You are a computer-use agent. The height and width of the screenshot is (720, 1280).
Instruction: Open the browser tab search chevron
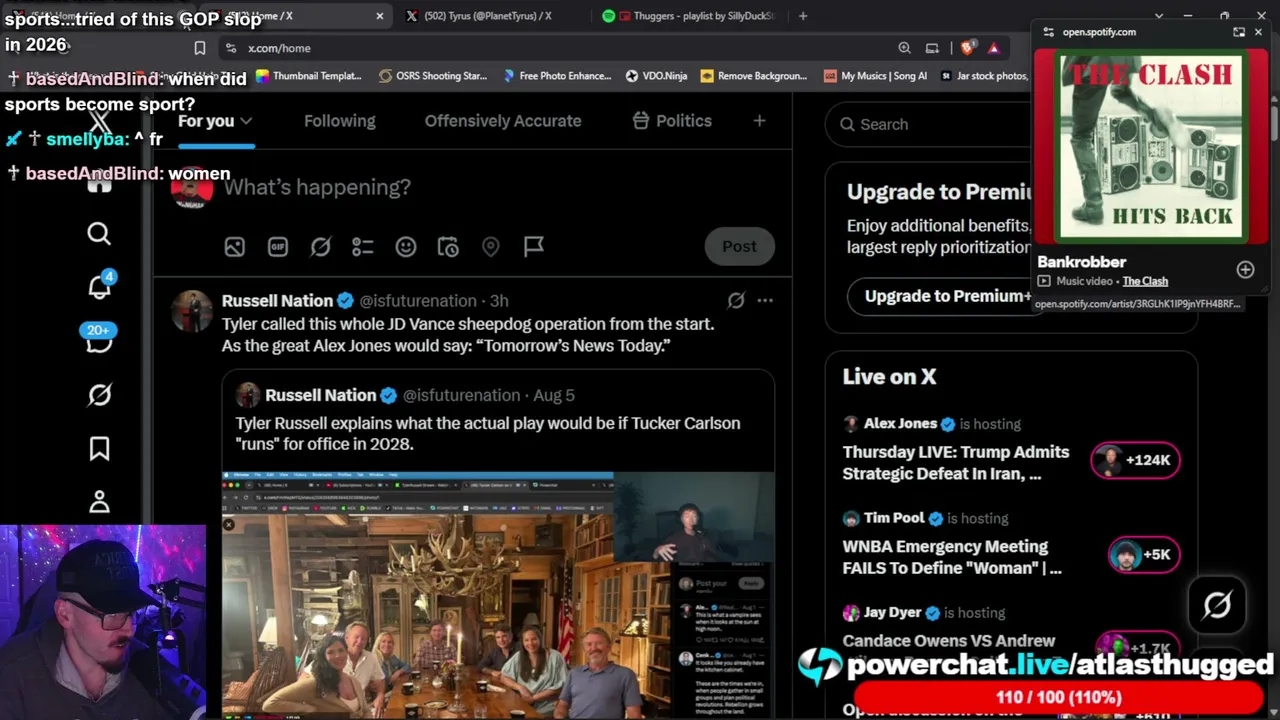tap(1159, 16)
